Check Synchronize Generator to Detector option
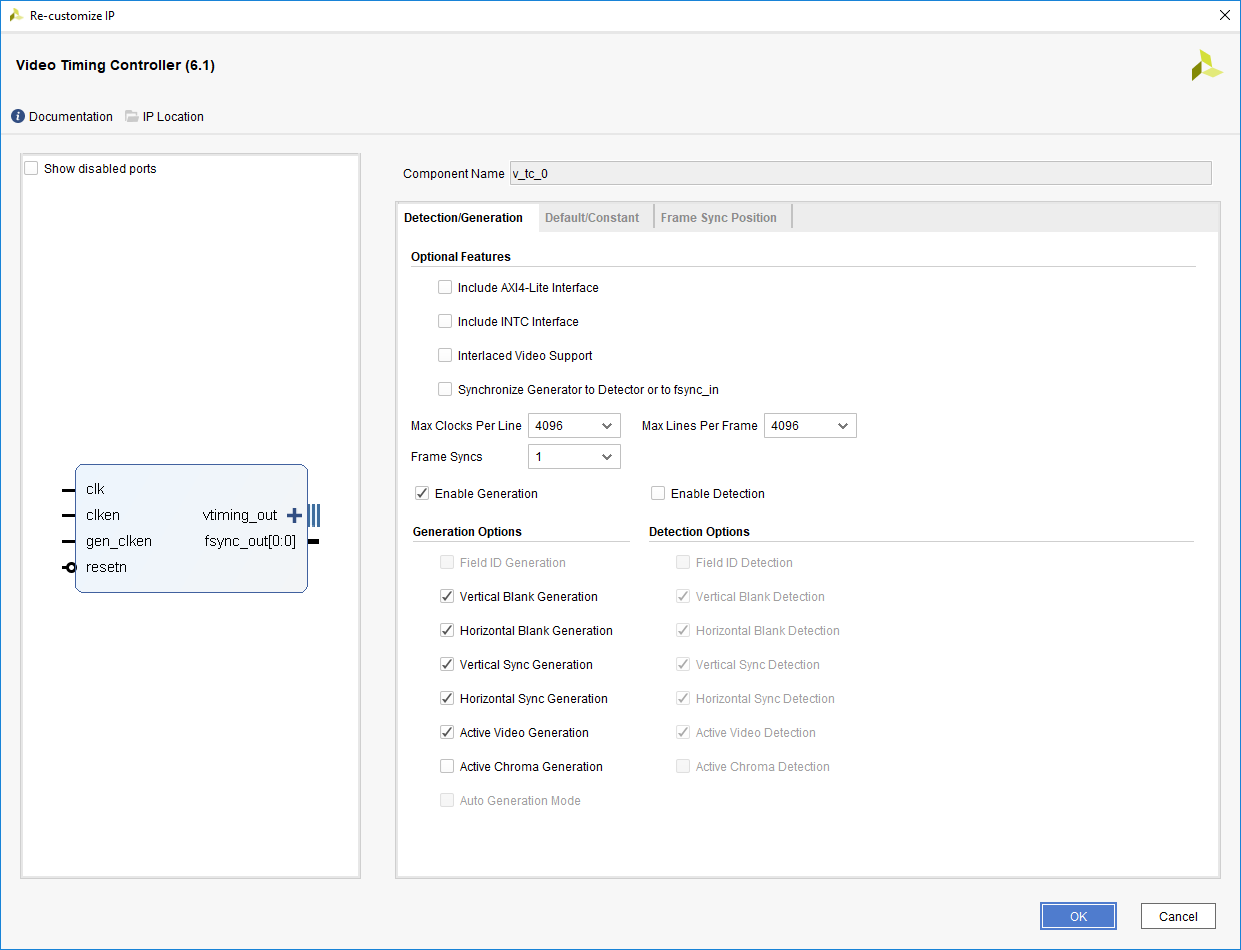The image size is (1241, 950). (445, 389)
